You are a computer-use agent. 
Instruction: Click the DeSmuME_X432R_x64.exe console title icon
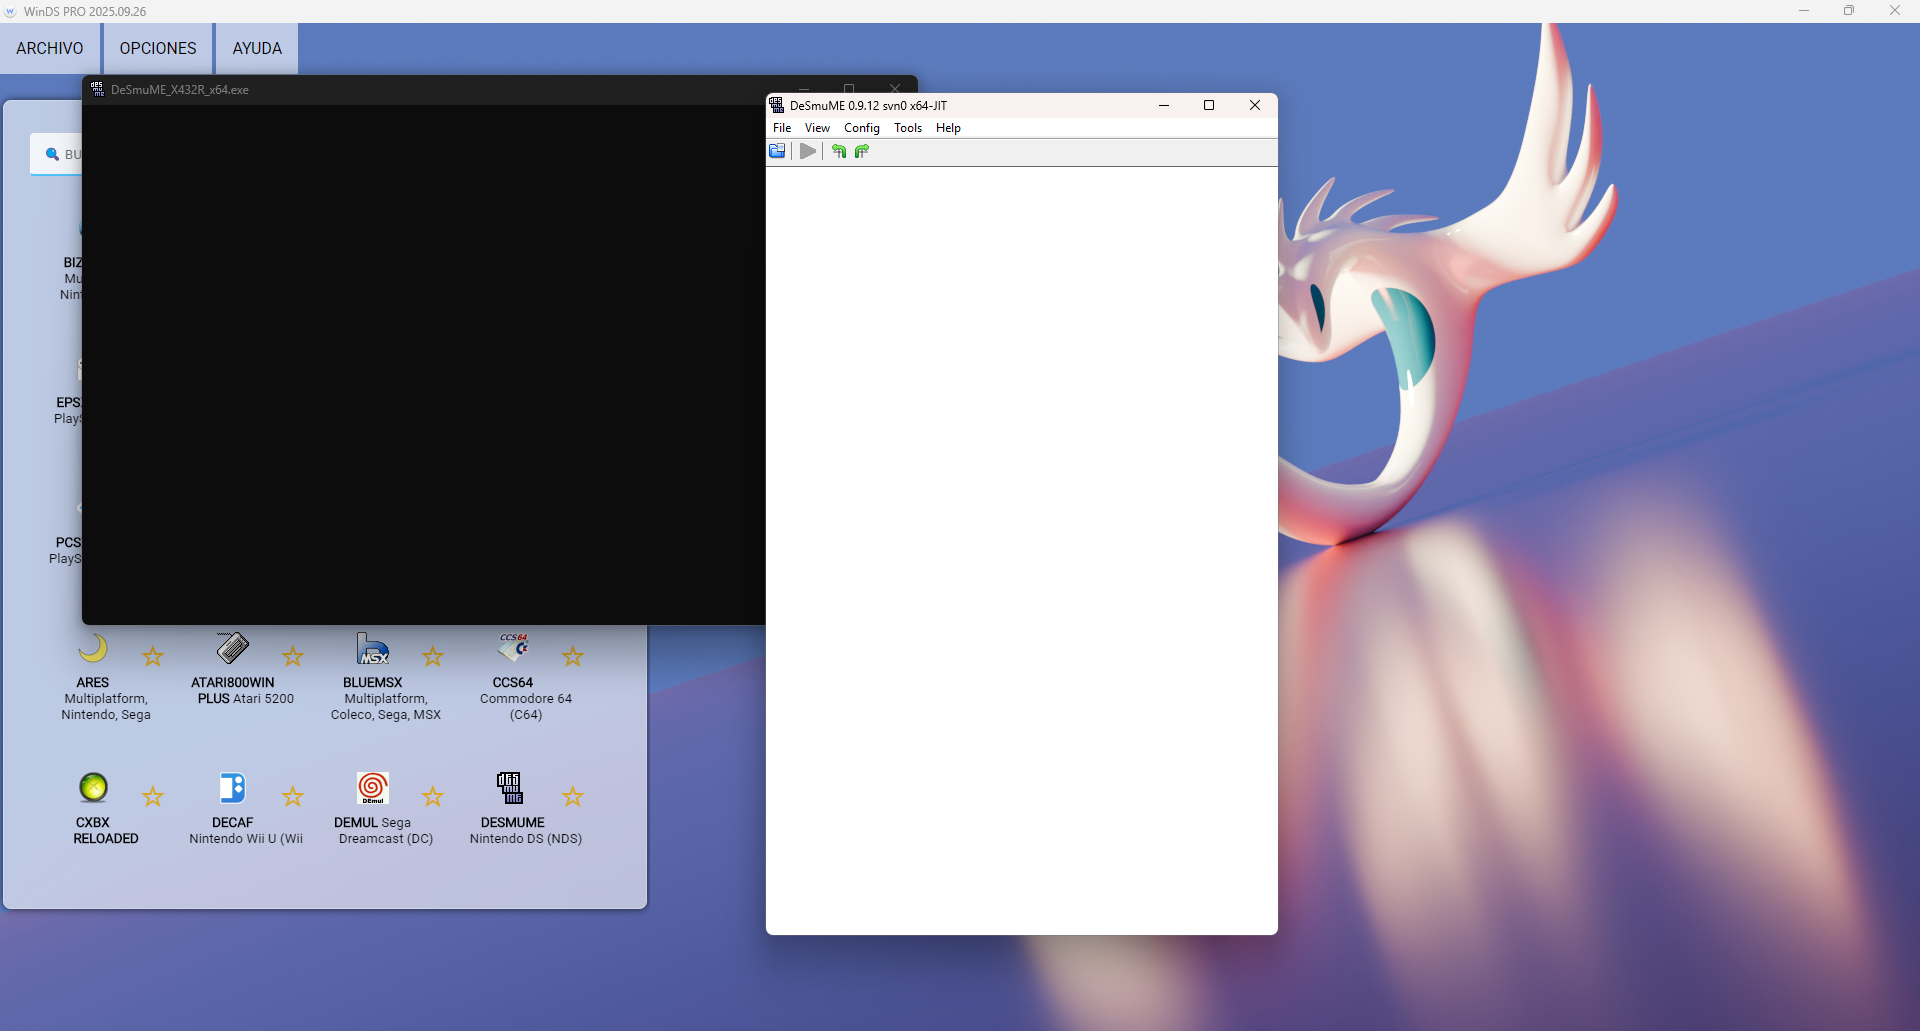point(97,89)
